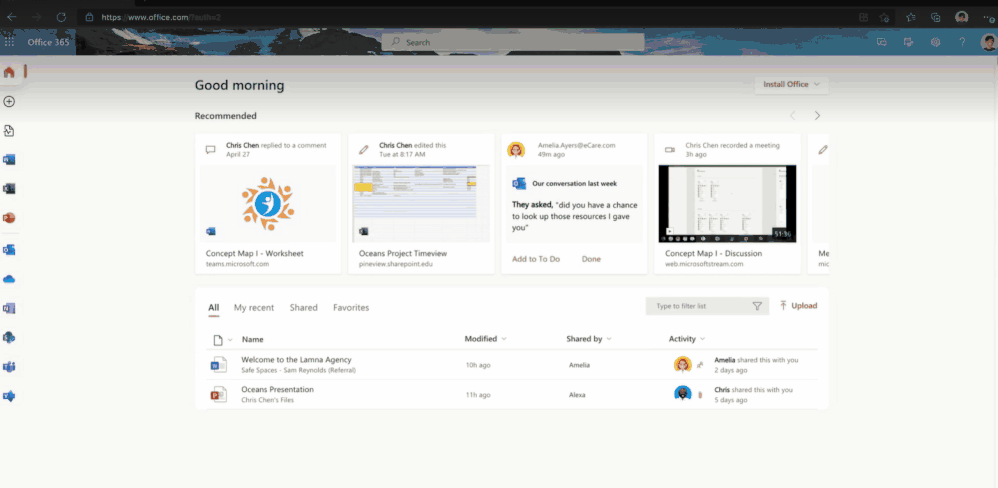Image resolution: width=998 pixels, height=488 pixels.
Task: Open the Activity column dropdown
Action: coord(687,339)
